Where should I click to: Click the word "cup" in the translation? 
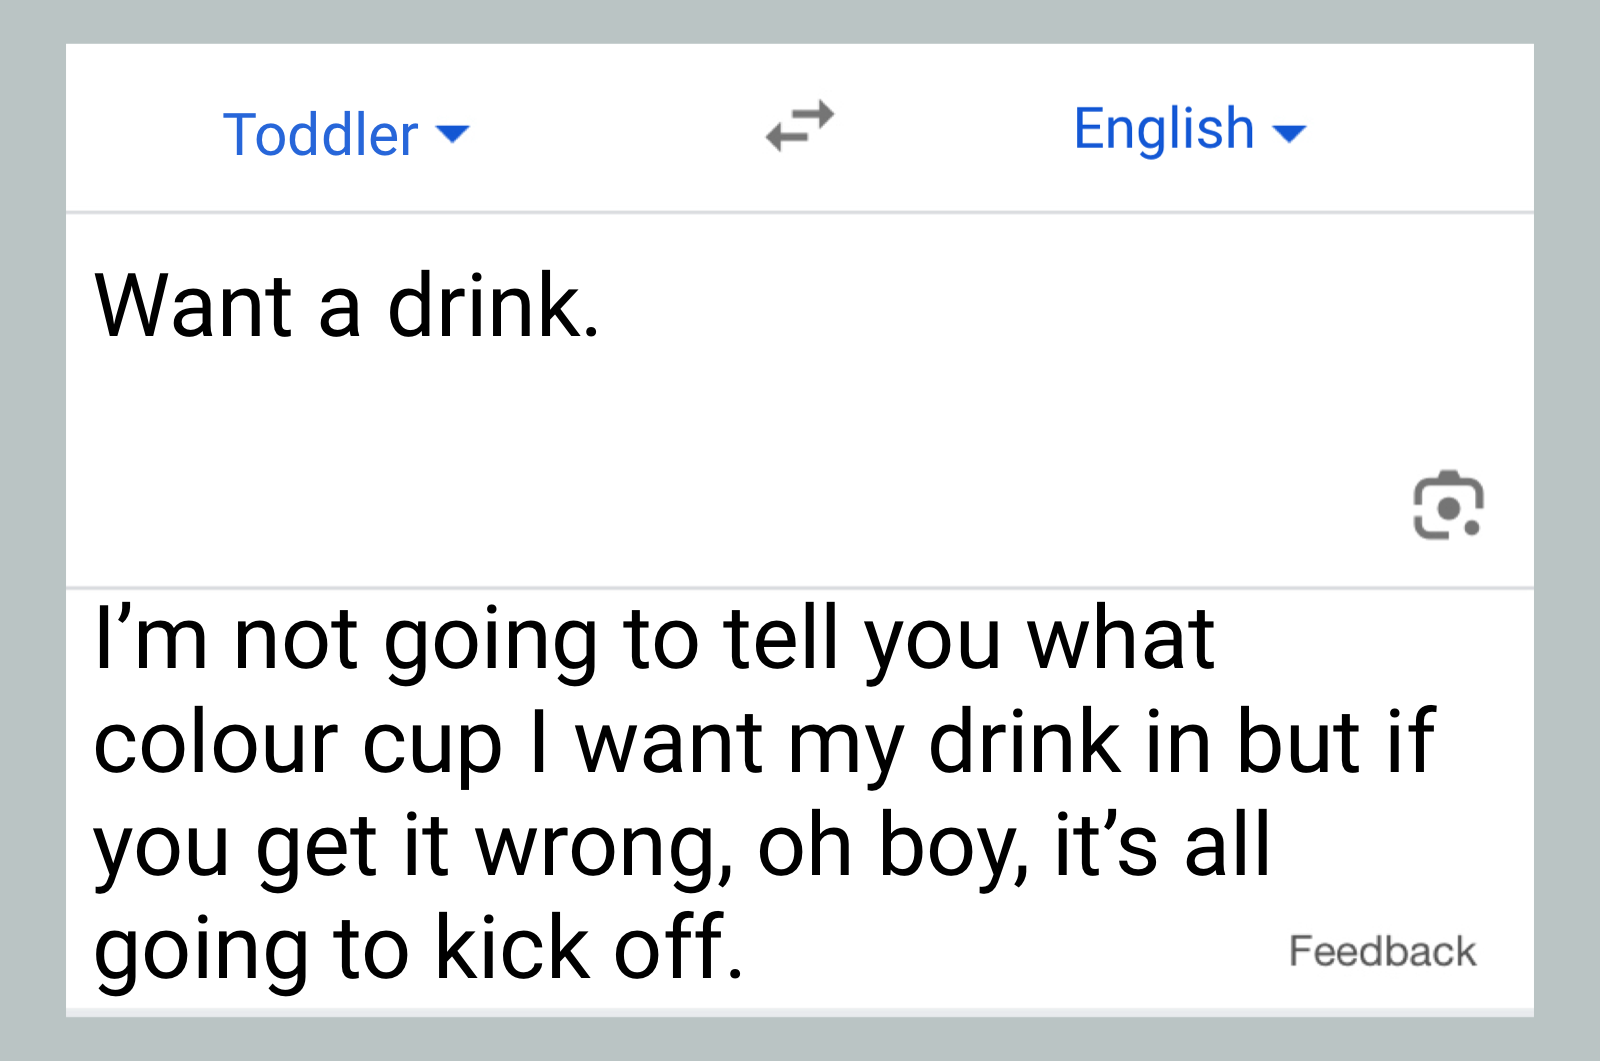[432, 746]
